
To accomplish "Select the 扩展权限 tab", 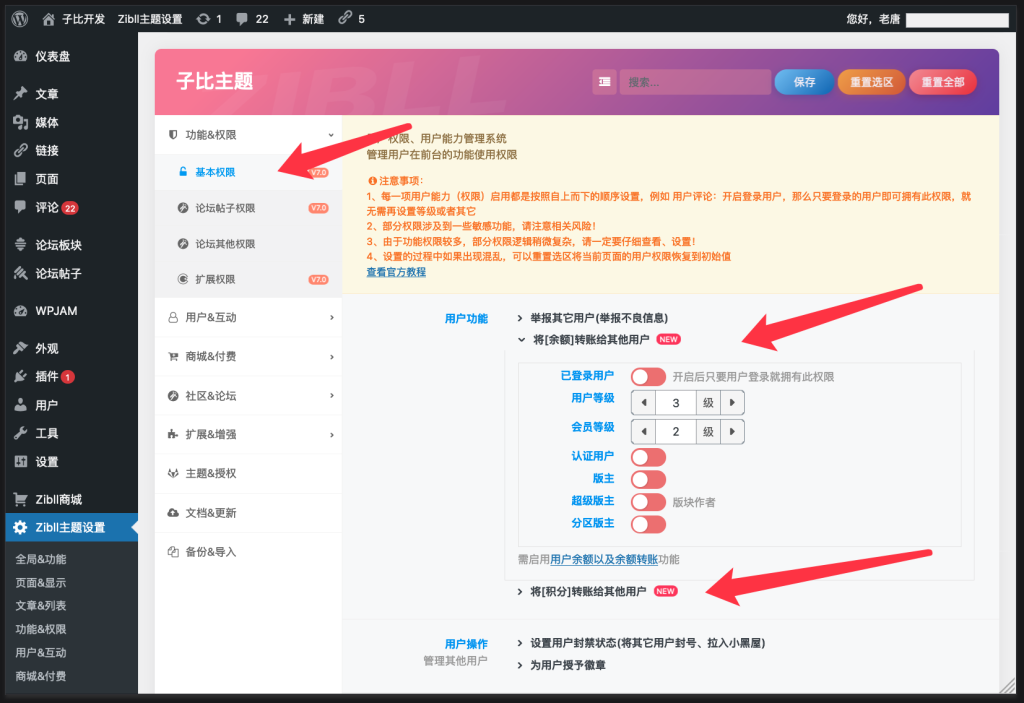I will point(248,279).
